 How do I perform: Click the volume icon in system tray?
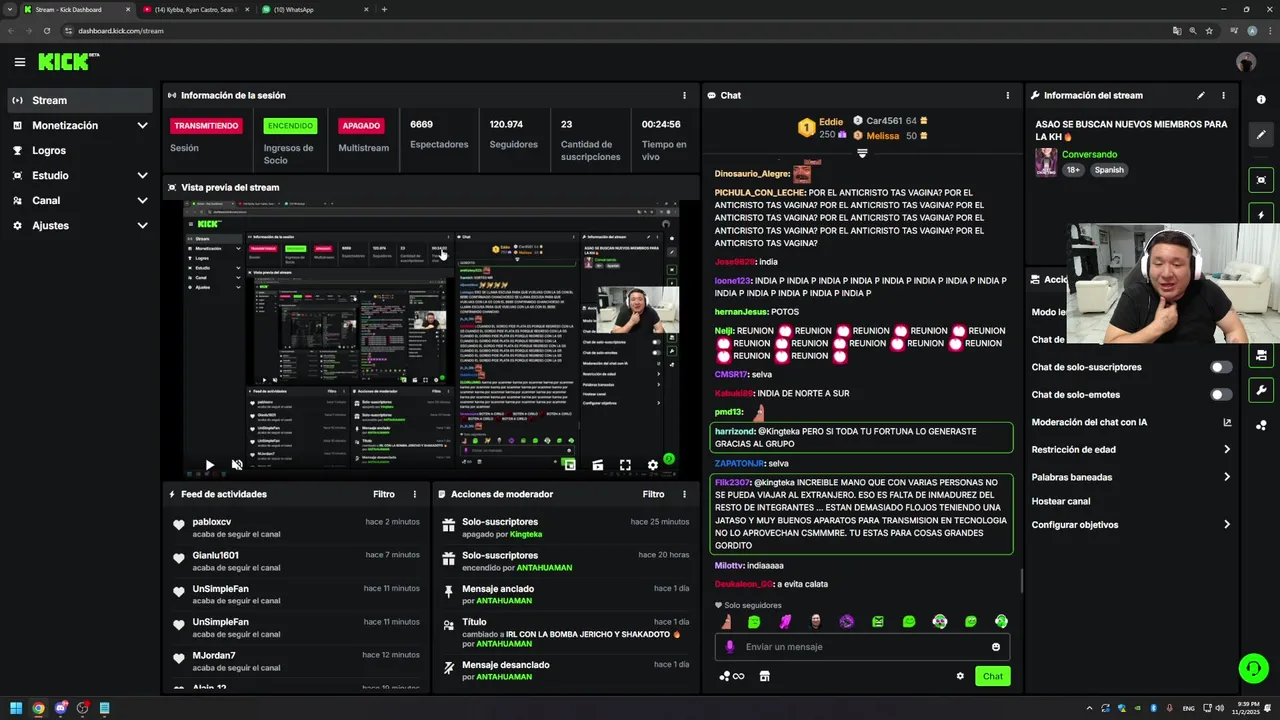(1220, 708)
